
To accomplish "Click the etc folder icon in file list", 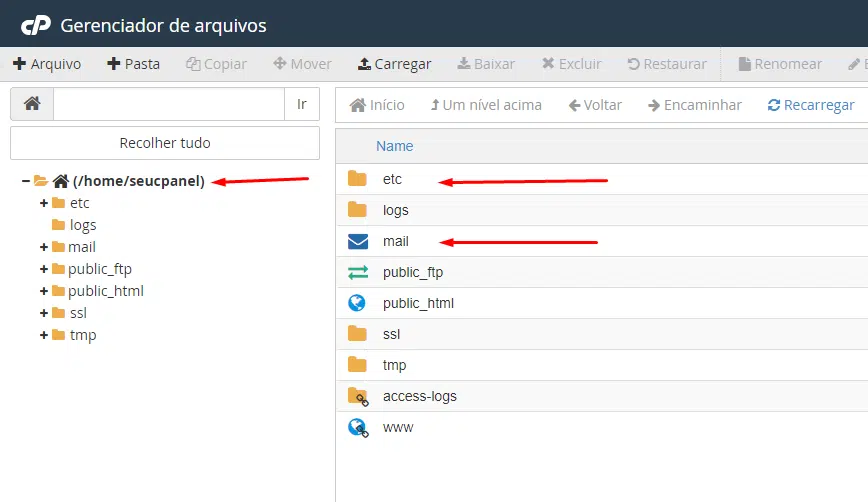I will tap(358, 179).
